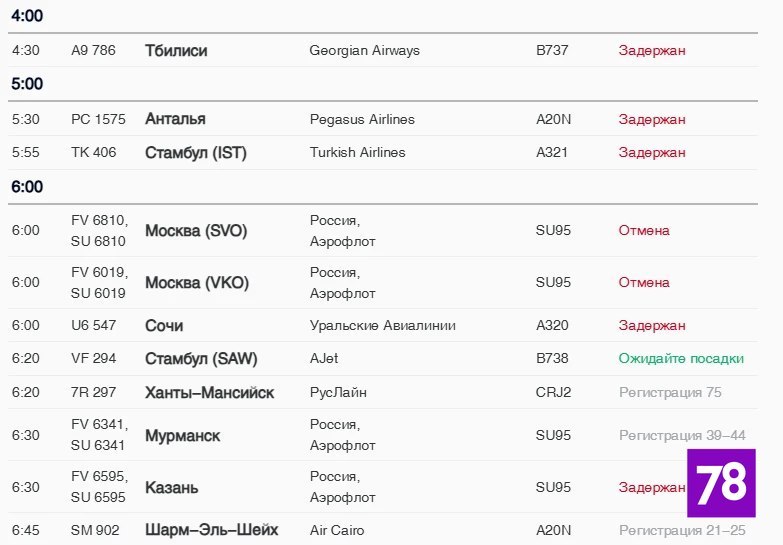Open the Сочи flight row
Viewport: 783px width, 545px height.
(164, 325)
